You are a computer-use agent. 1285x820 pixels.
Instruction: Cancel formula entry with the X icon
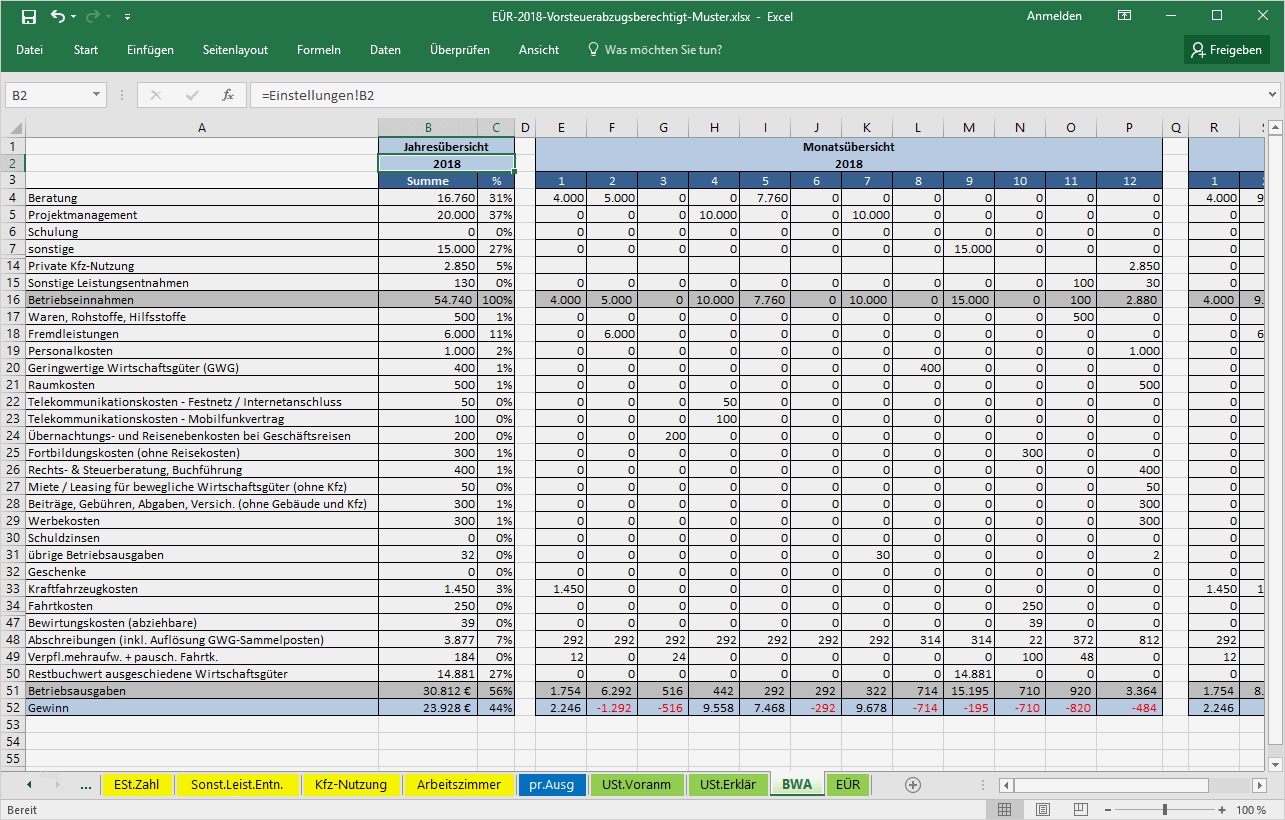tap(155, 94)
